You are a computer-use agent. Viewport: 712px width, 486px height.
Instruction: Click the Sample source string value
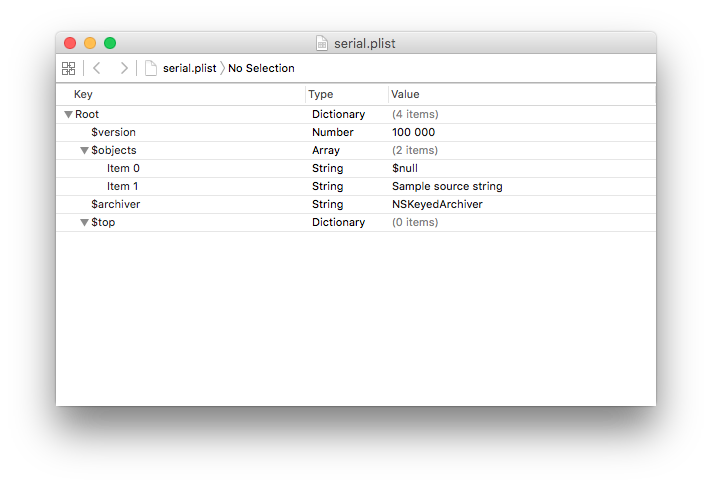[x=447, y=186]
